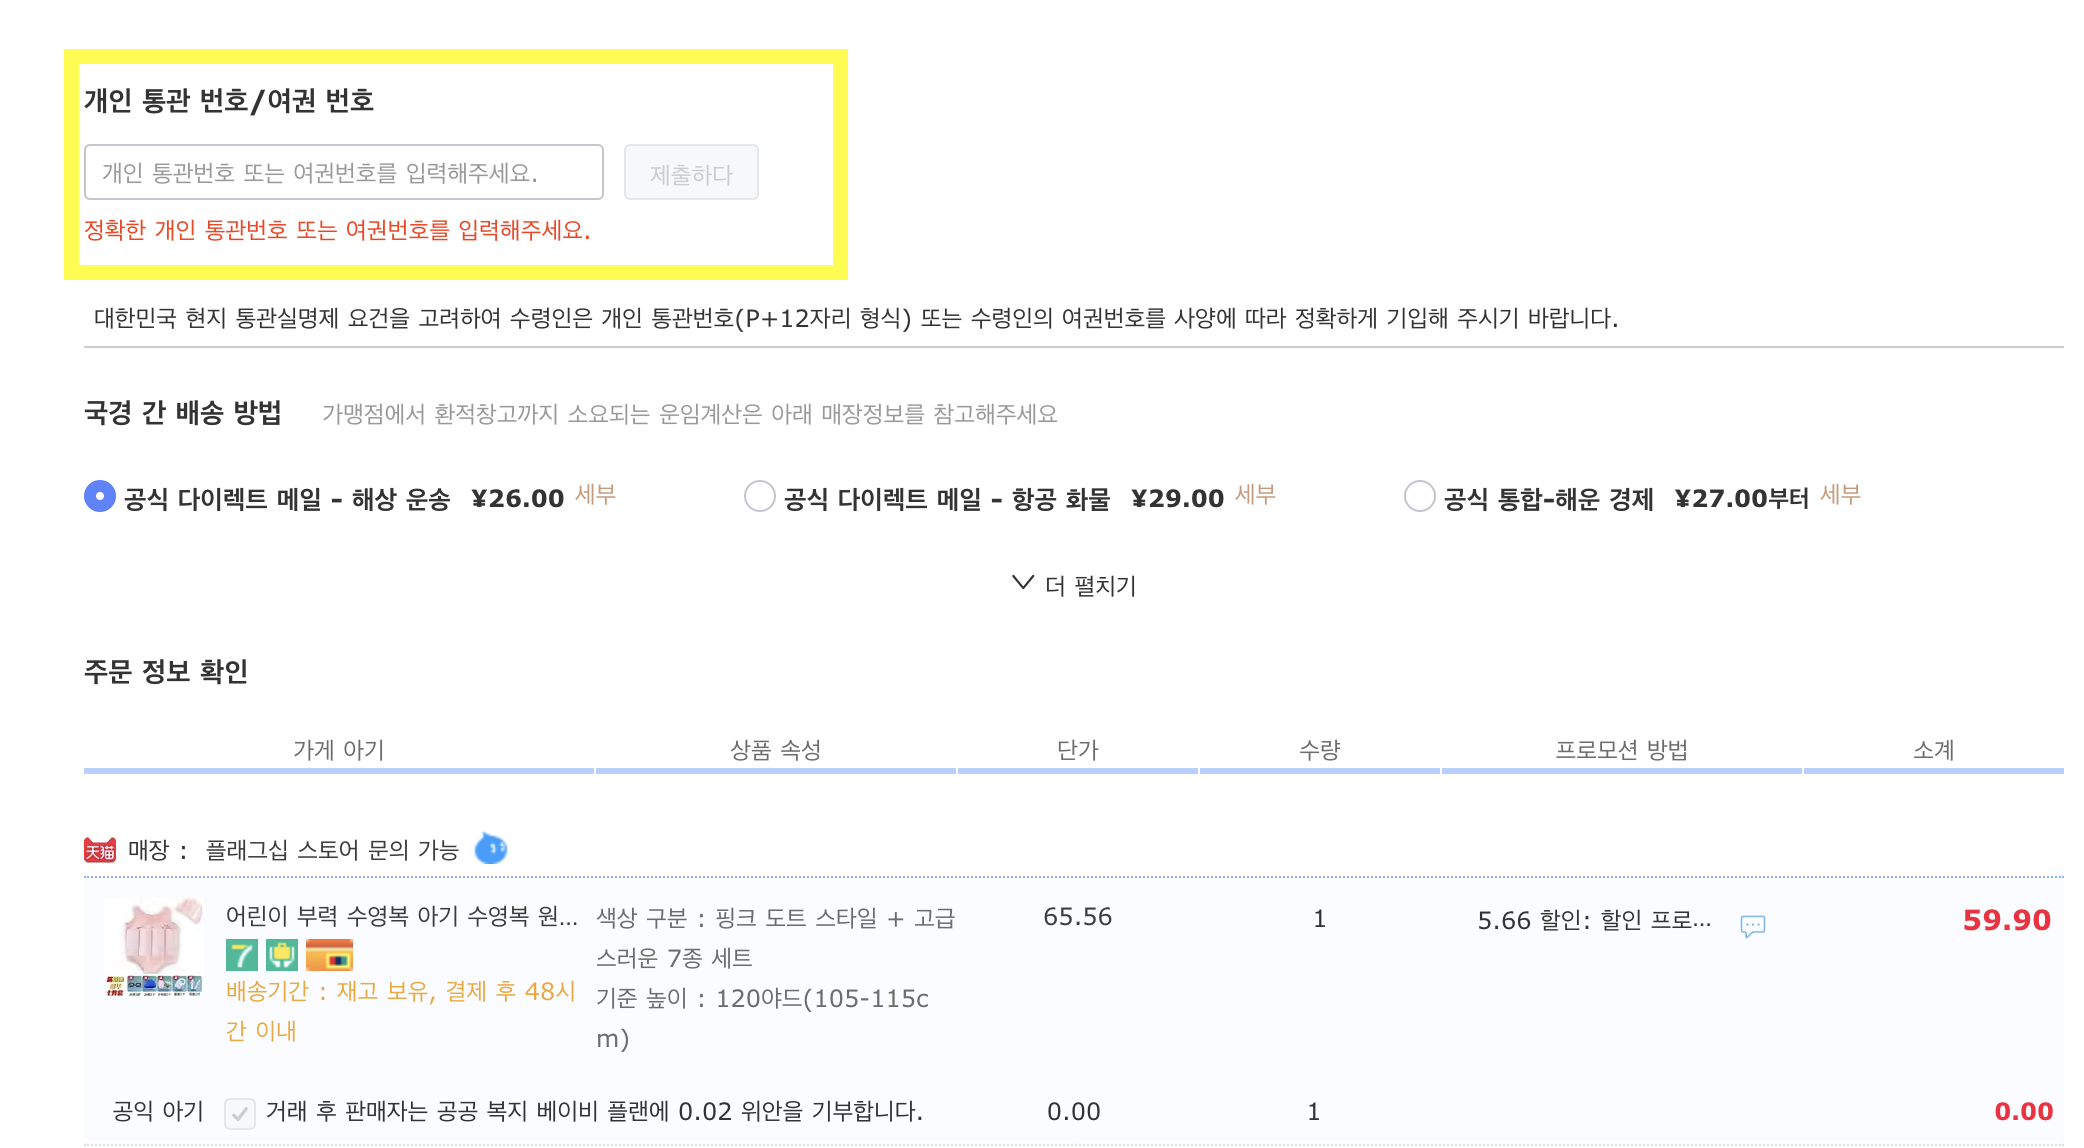Click the orange credit card badge icon
The width and height of the screenshot is (2084, 1148).
pyautogui.click(x=329, y=955)
